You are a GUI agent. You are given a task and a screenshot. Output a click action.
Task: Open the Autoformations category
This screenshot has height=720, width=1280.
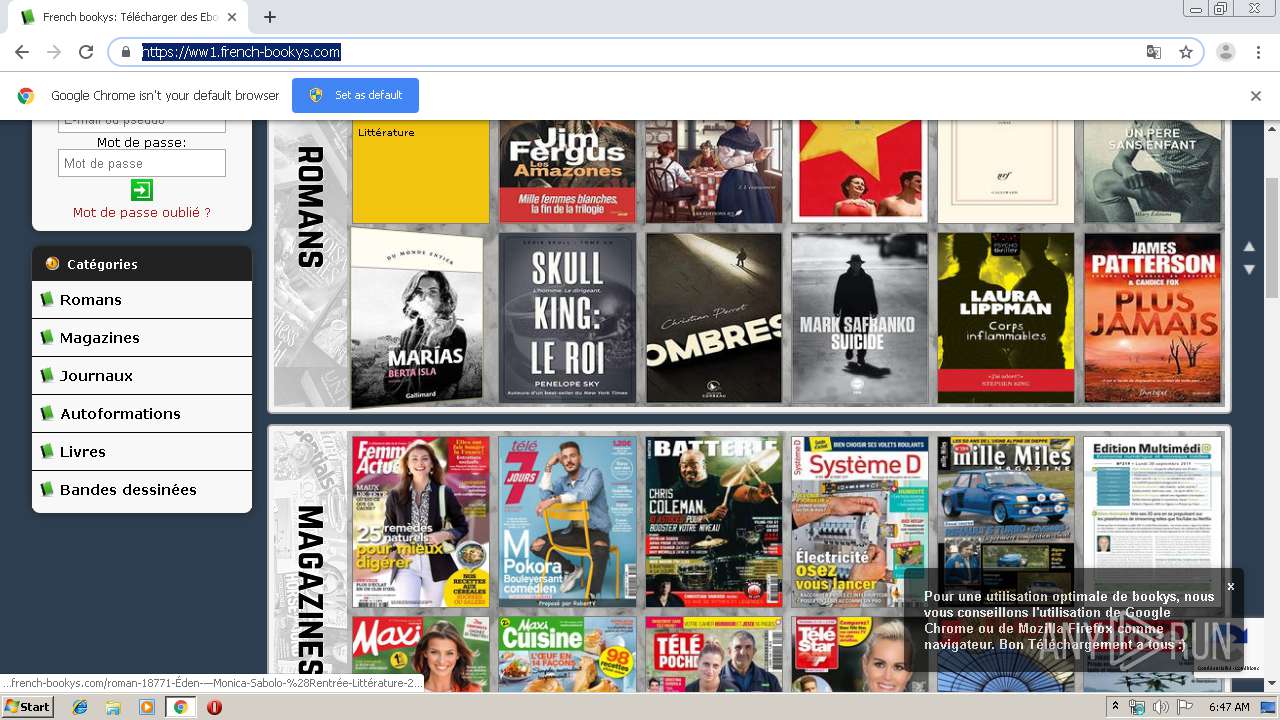(142, 414)
